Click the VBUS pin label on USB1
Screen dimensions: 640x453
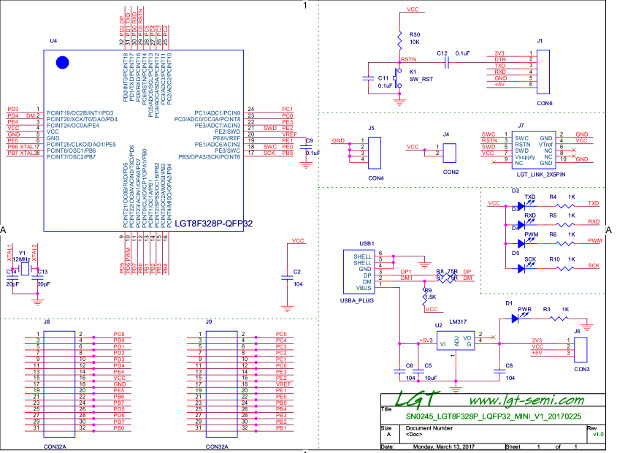(364, 288)
